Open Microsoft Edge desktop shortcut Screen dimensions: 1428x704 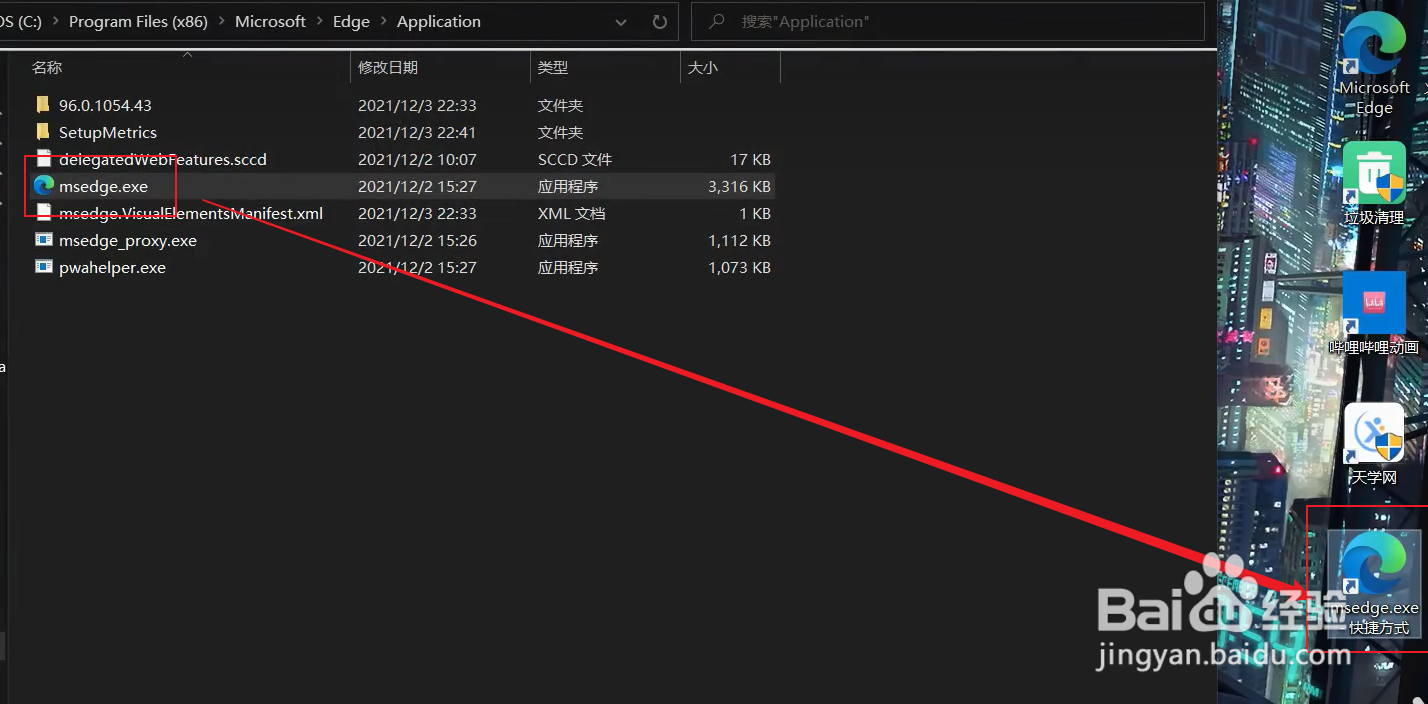[1374, 62]
